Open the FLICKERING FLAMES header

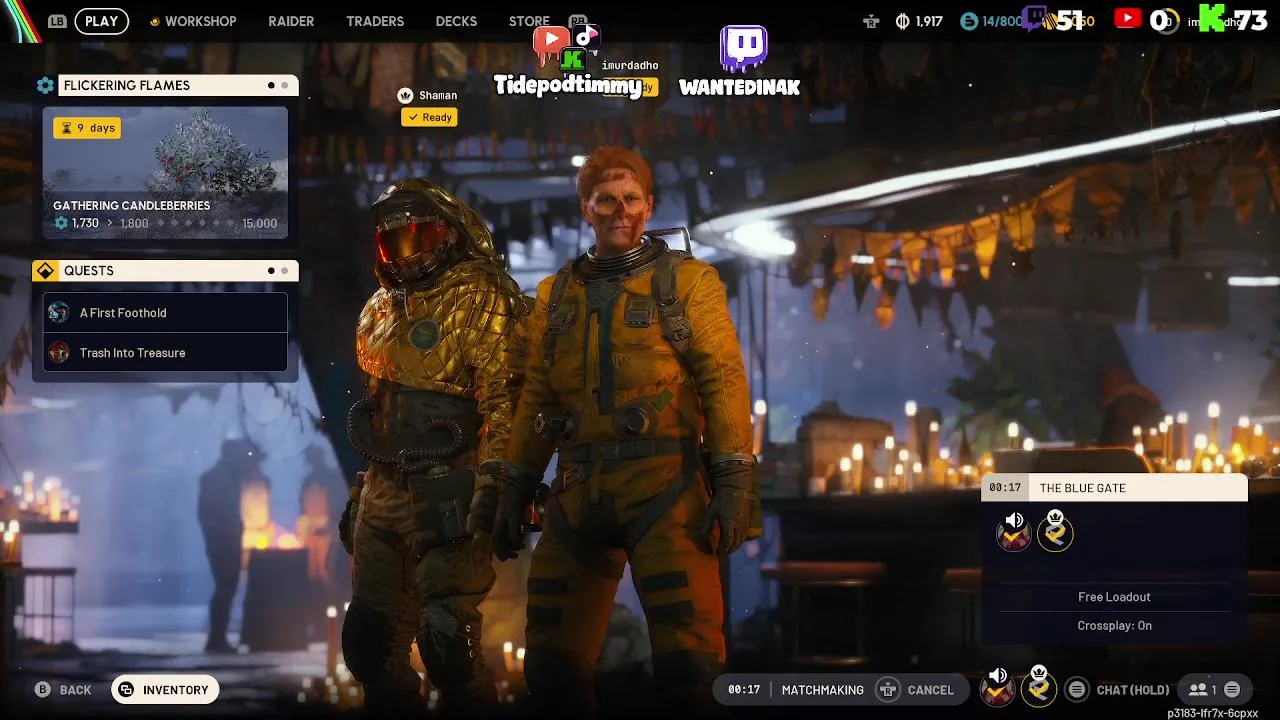[x=178, y=85]
